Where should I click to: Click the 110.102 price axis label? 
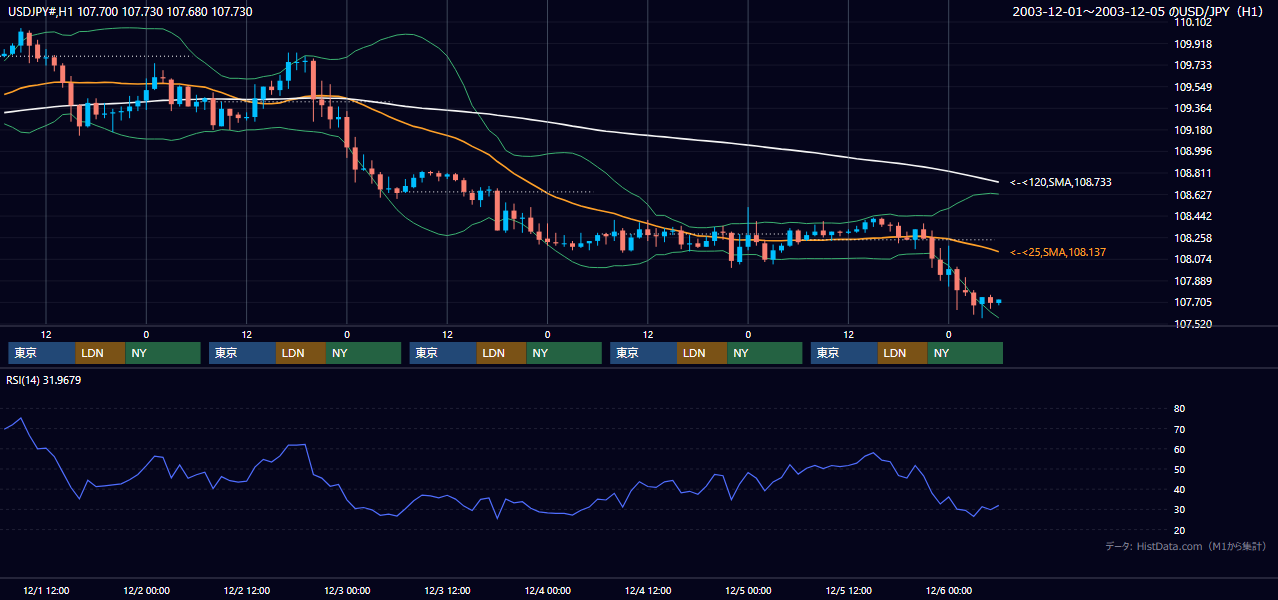pyautogui.click(x=1192, y=22)
